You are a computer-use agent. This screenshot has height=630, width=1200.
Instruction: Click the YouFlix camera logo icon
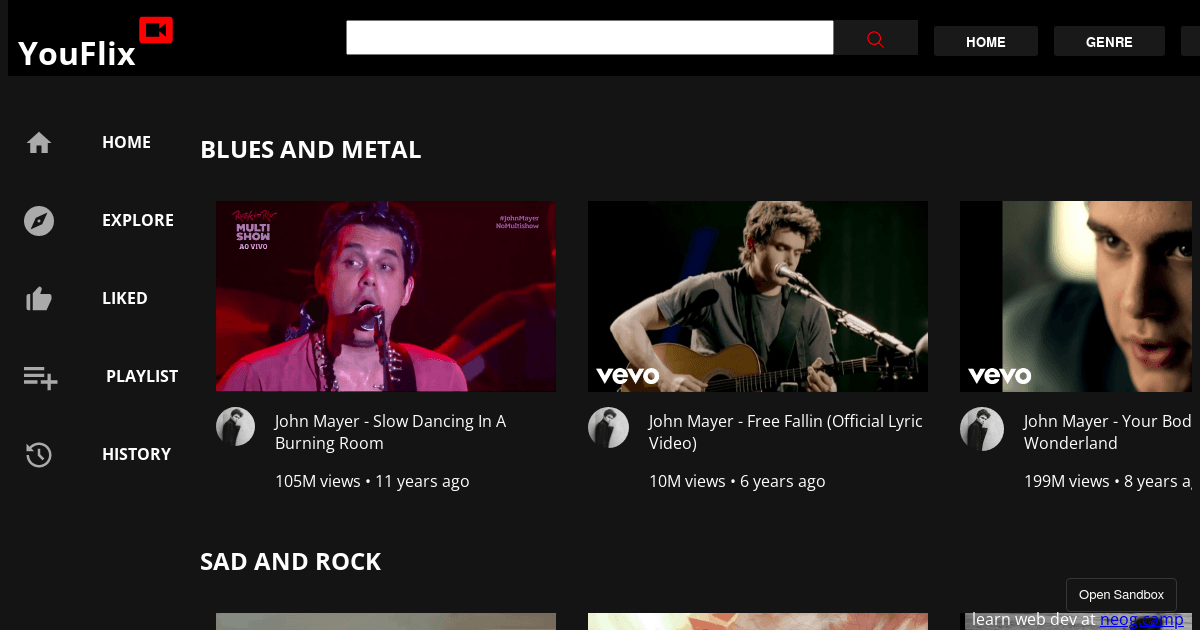155,31
